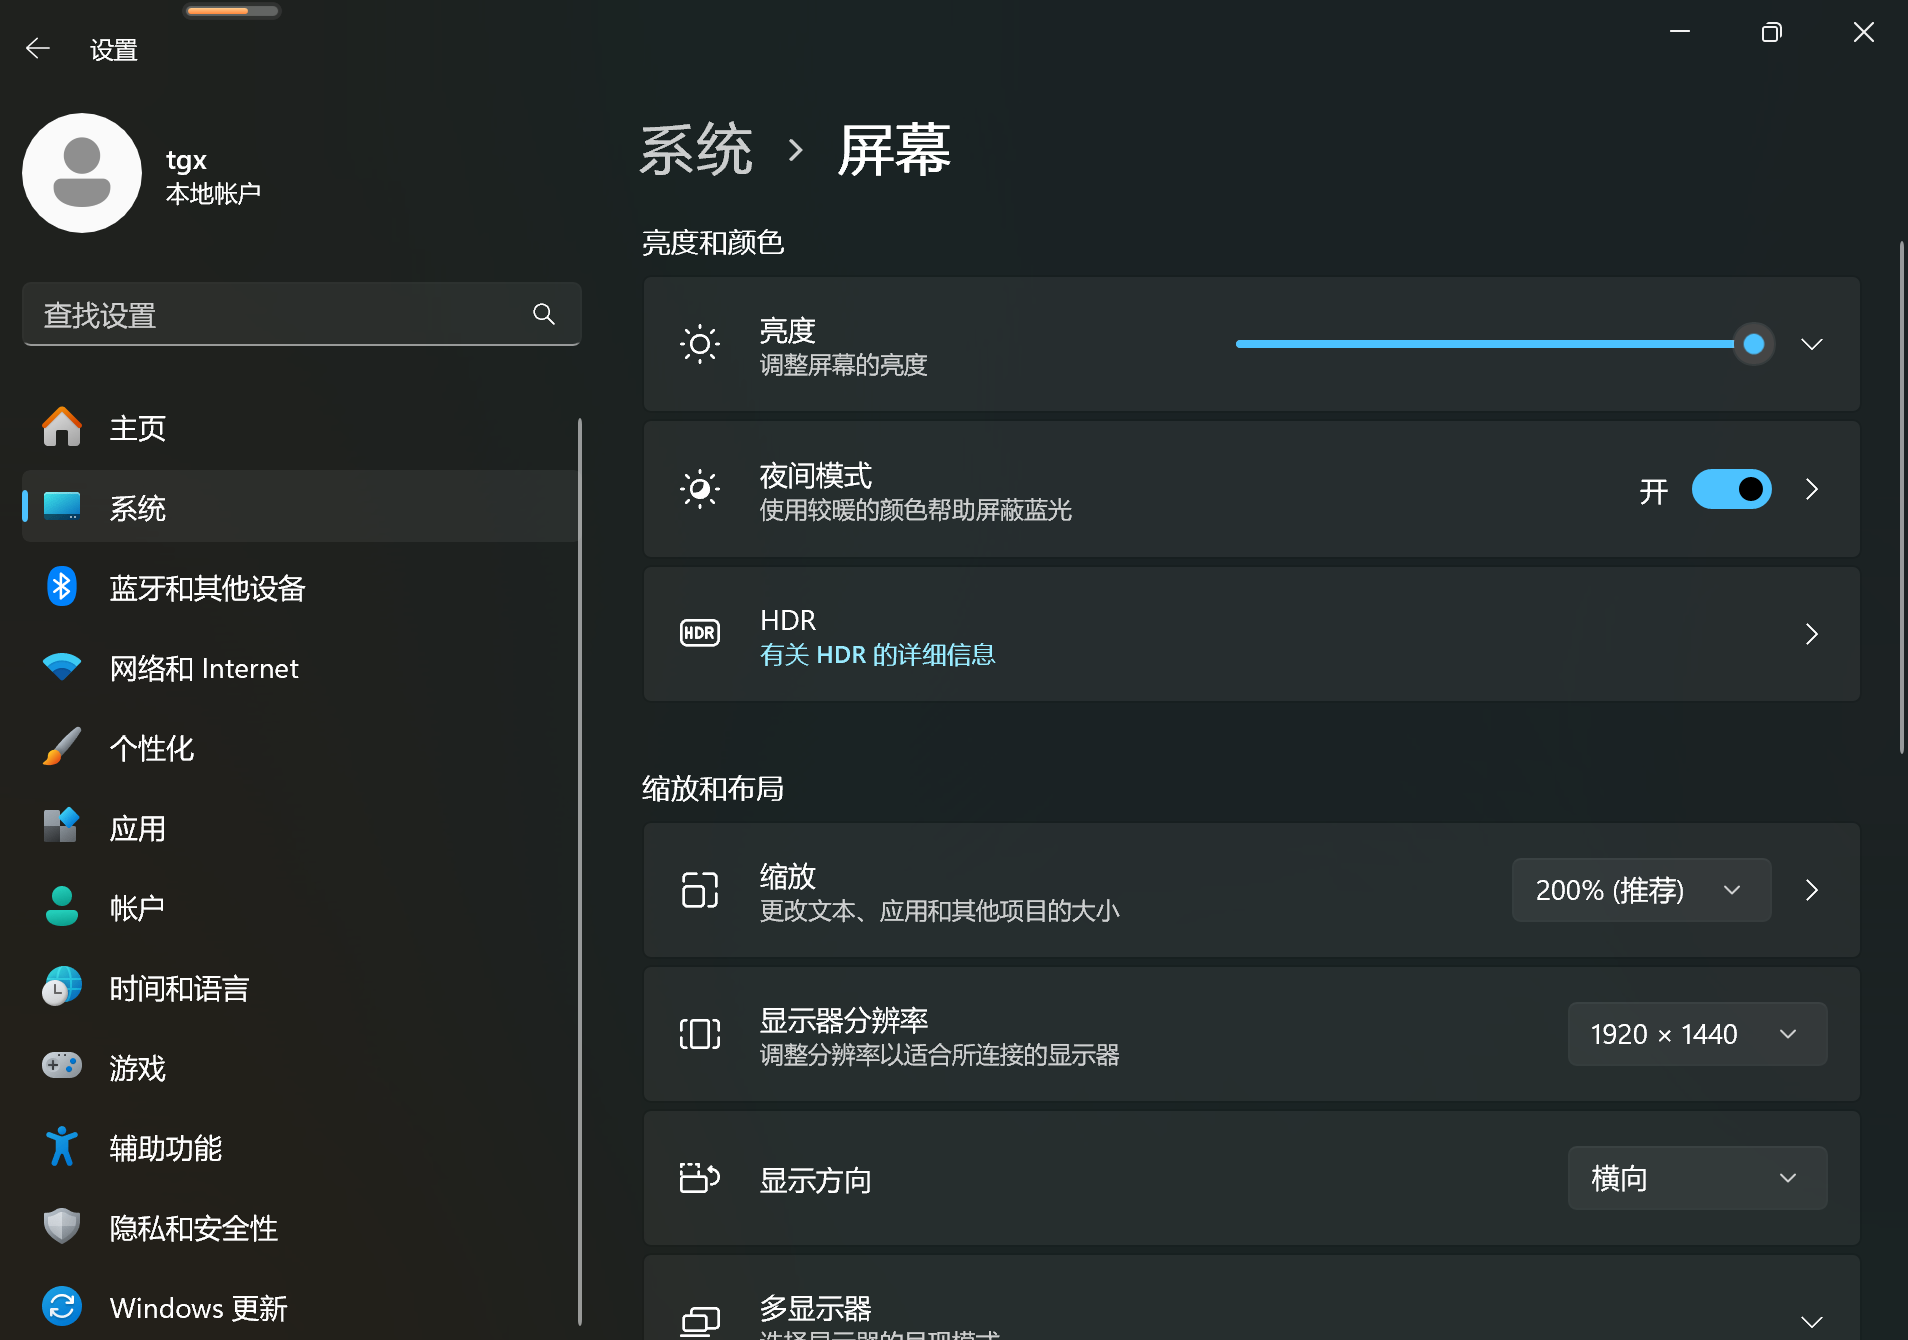Viewport: 1908px width, 1340px height.
Task: Click the 显示方向 label
Action: coord(816,1180)
